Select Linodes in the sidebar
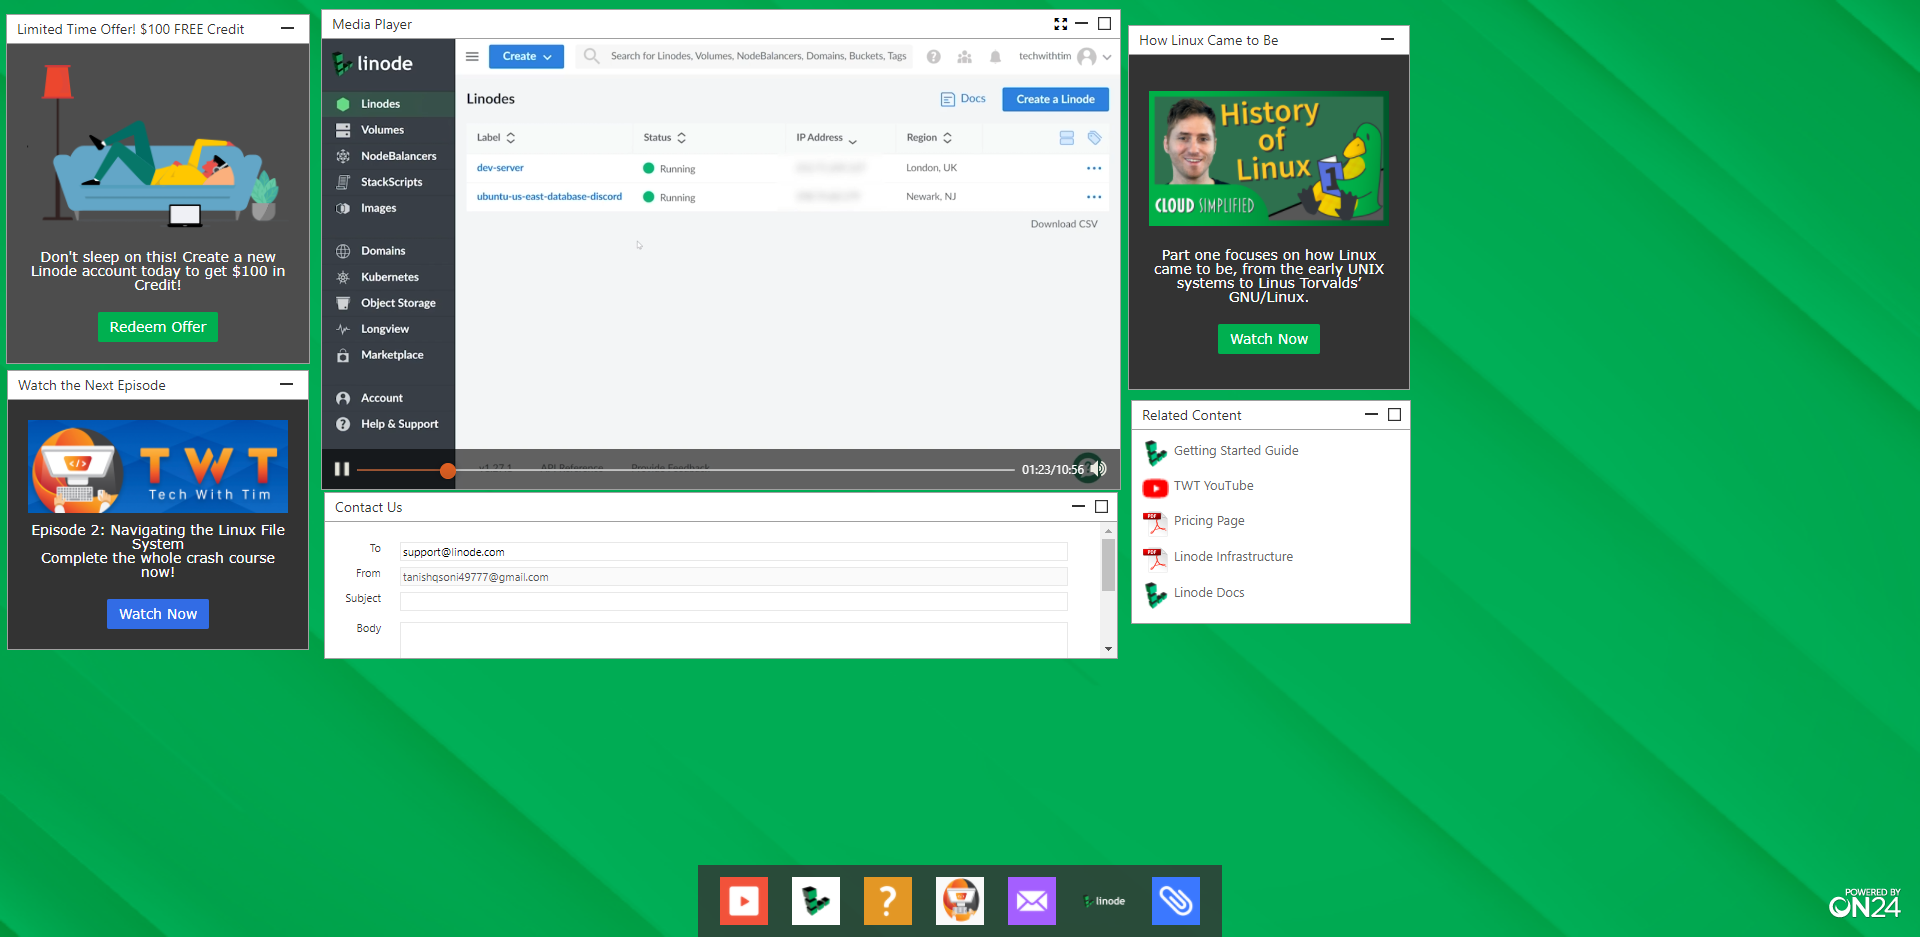 click(x=388, y=104)
